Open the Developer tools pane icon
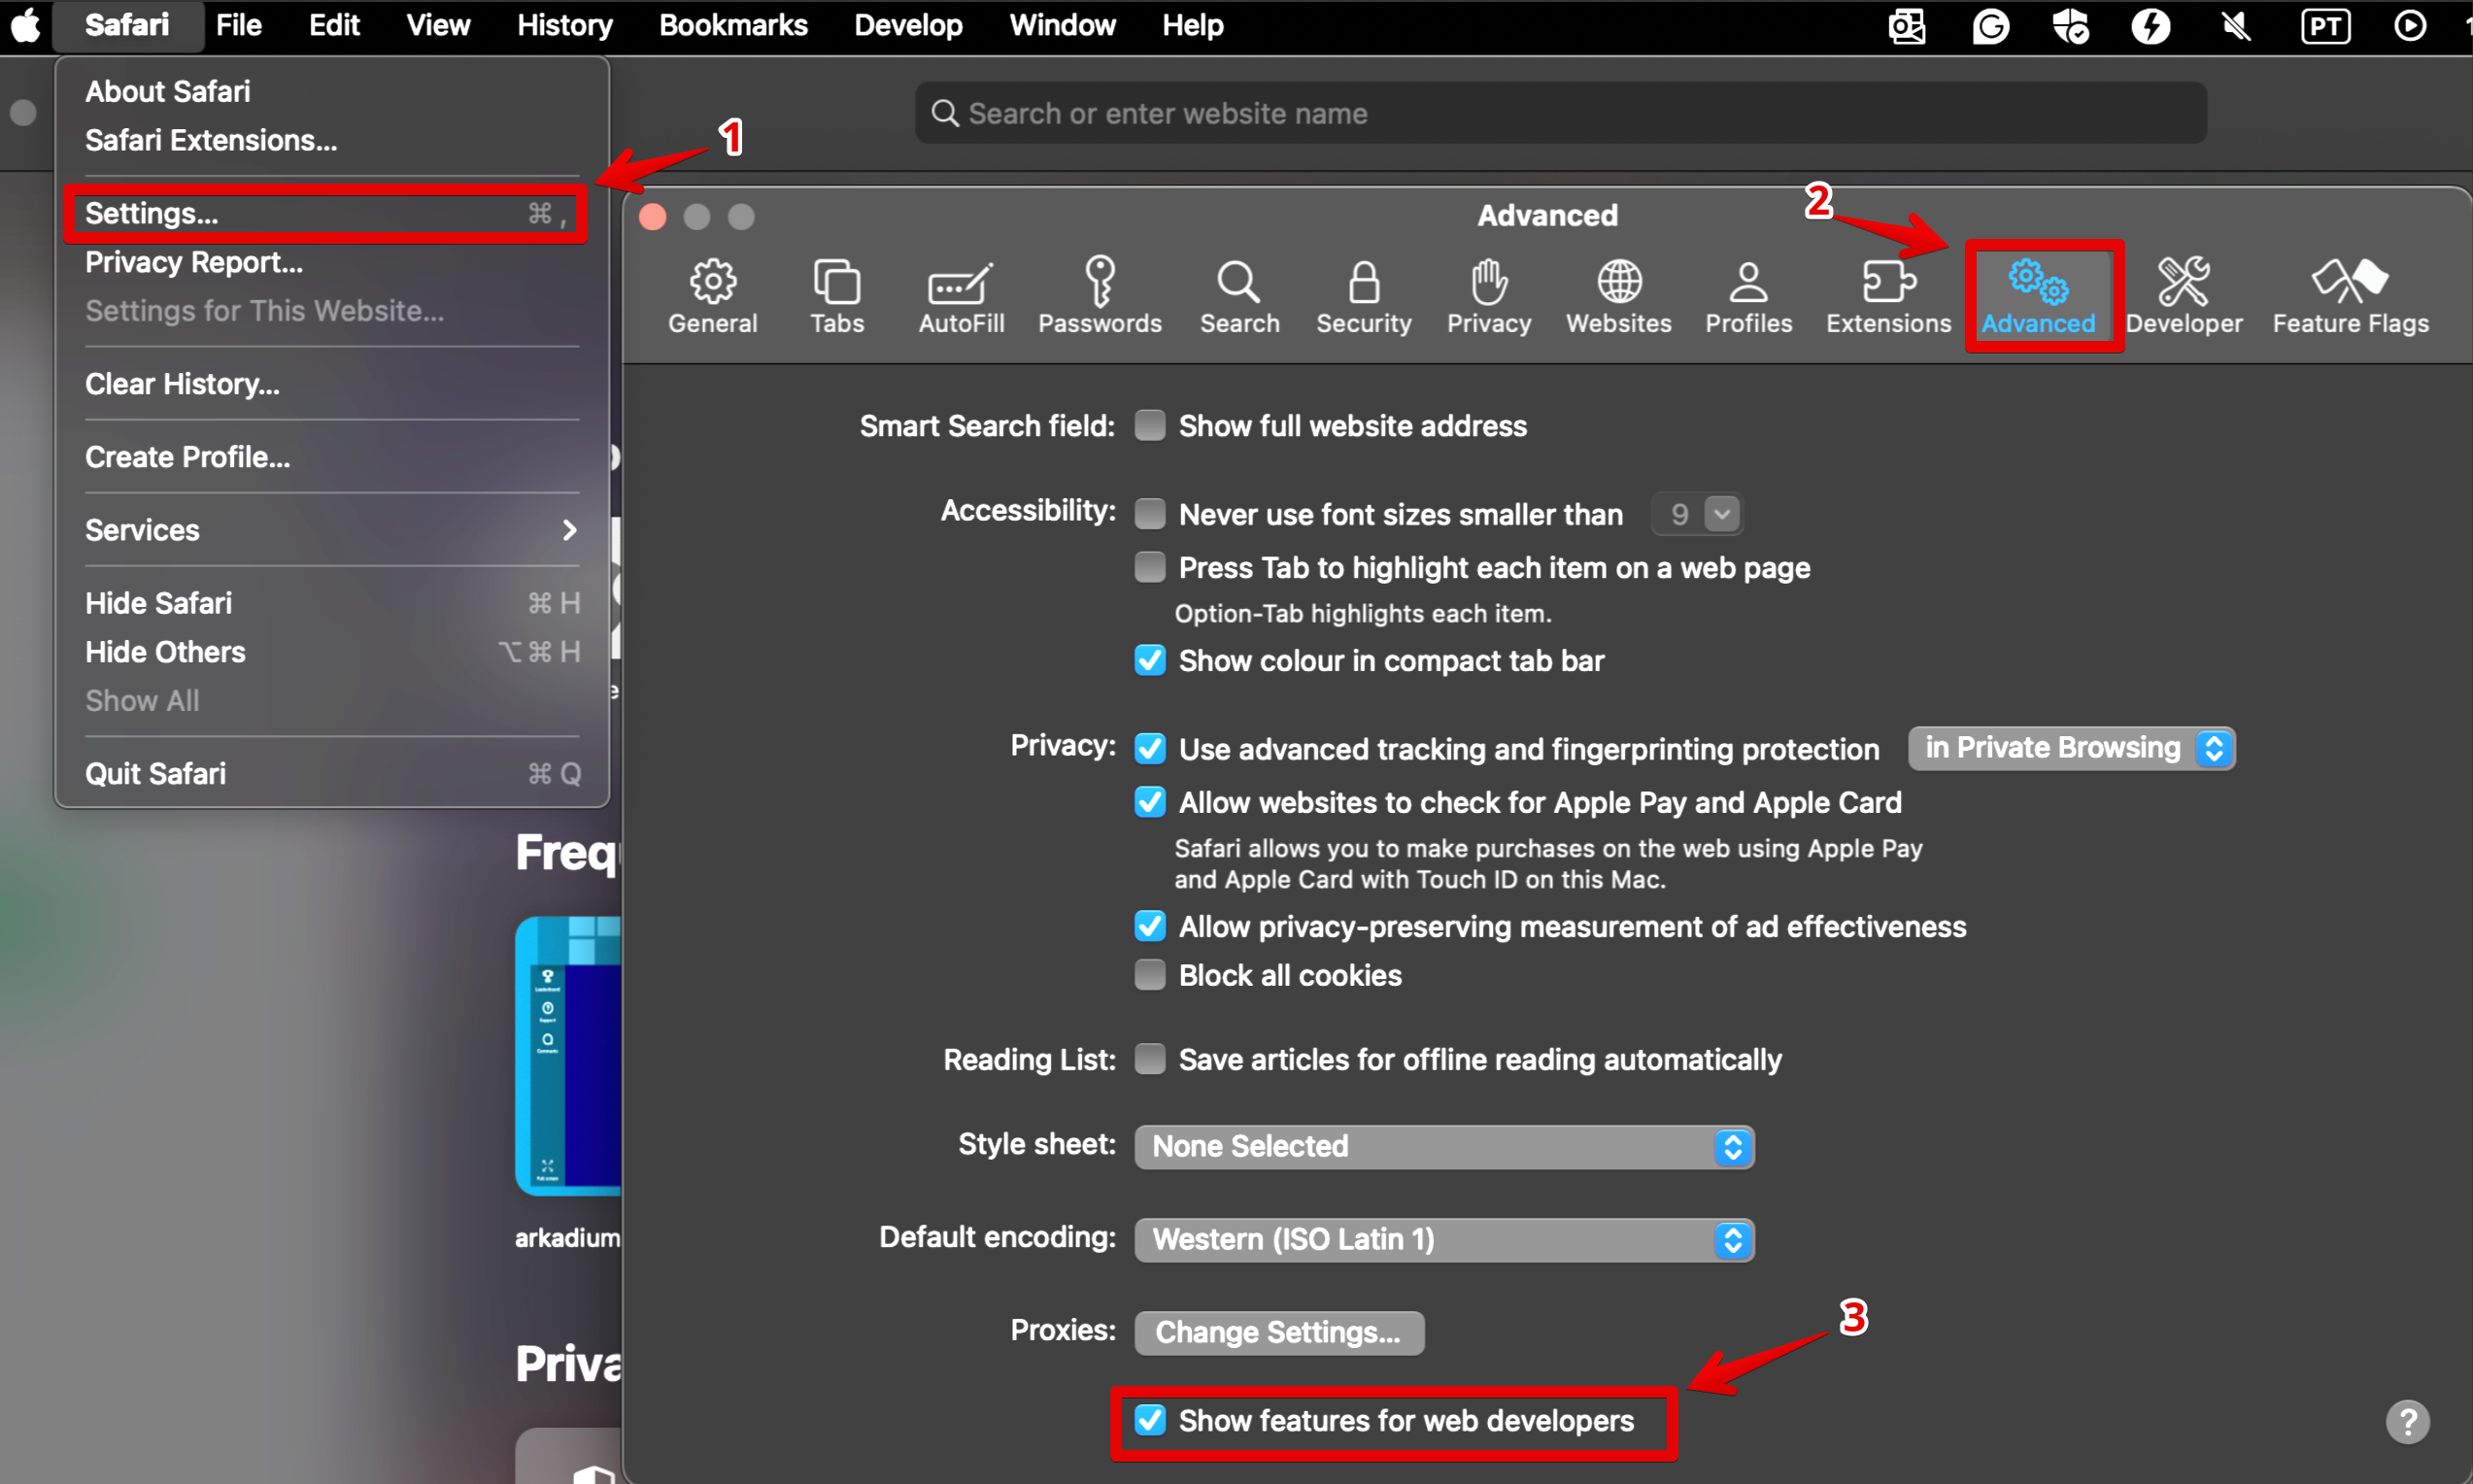 [2183, 296]
